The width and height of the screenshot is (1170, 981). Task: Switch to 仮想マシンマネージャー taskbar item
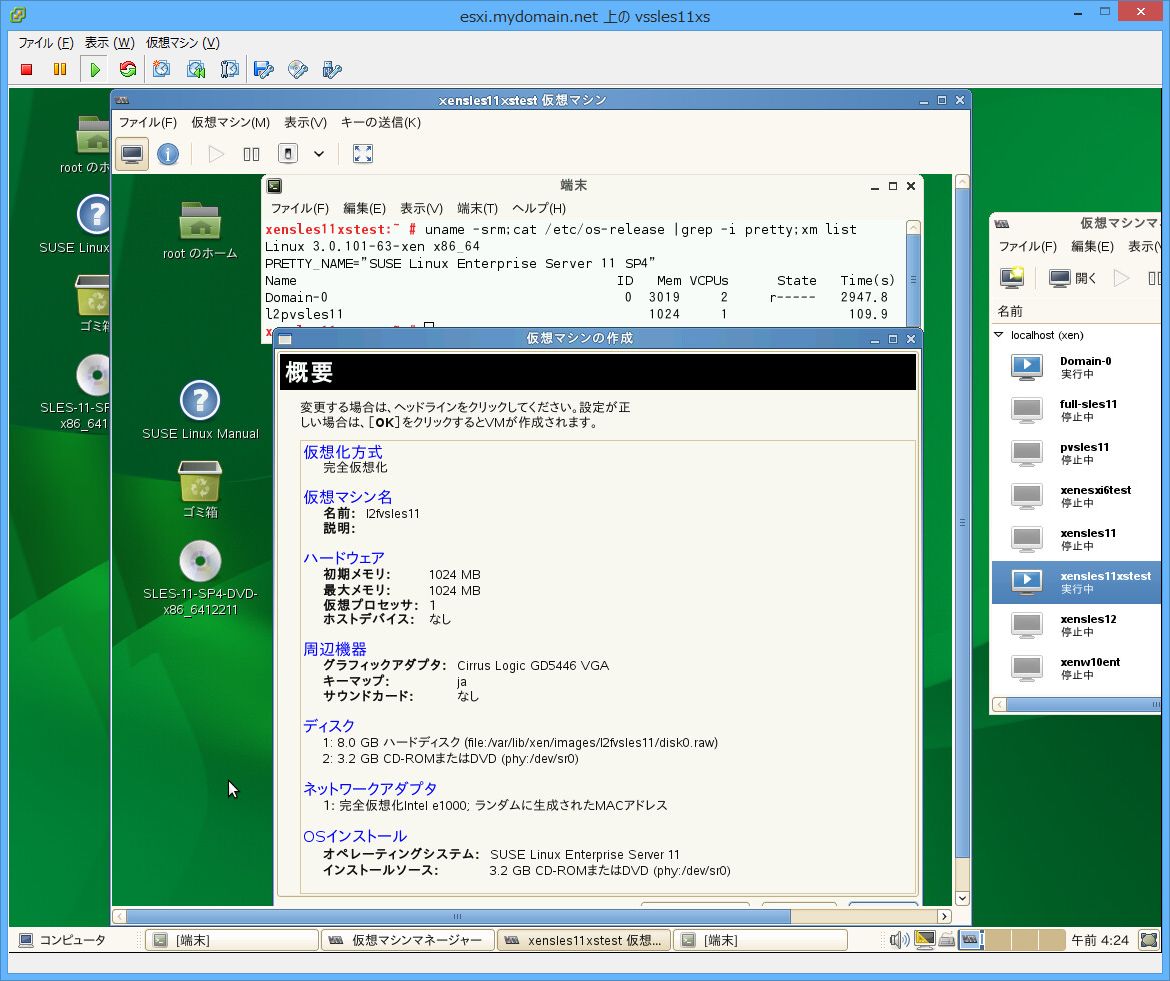pyautogui.click(x=407, y=940)
